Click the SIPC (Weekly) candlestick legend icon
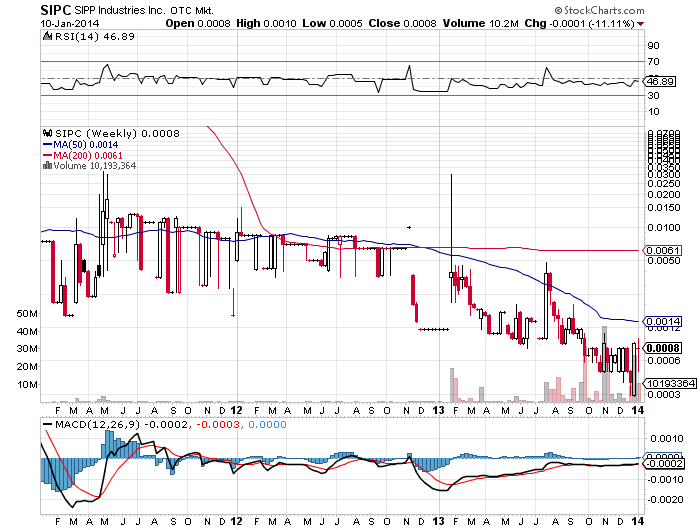Screen dimensions: 700x530 tap(44, 132)
